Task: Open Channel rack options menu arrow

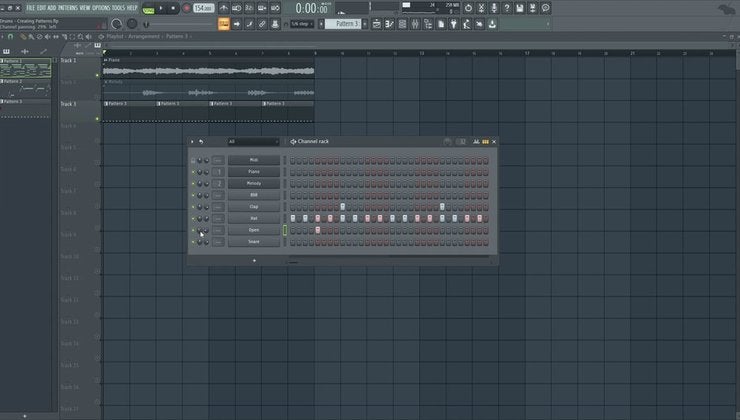Action: click(x=192, y=142)
